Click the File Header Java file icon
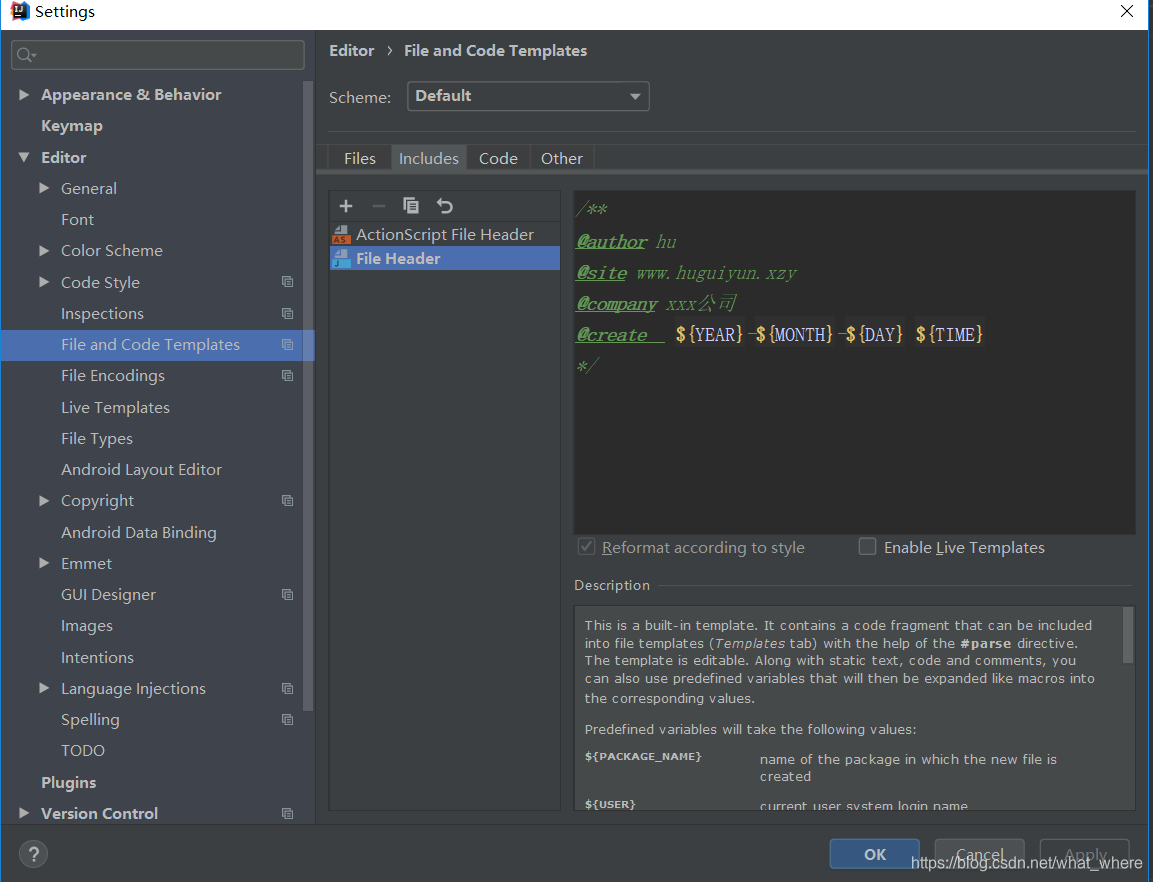The height and width of the screenshot is (882, 1153). pyautogui.click(x=340, y=258)
